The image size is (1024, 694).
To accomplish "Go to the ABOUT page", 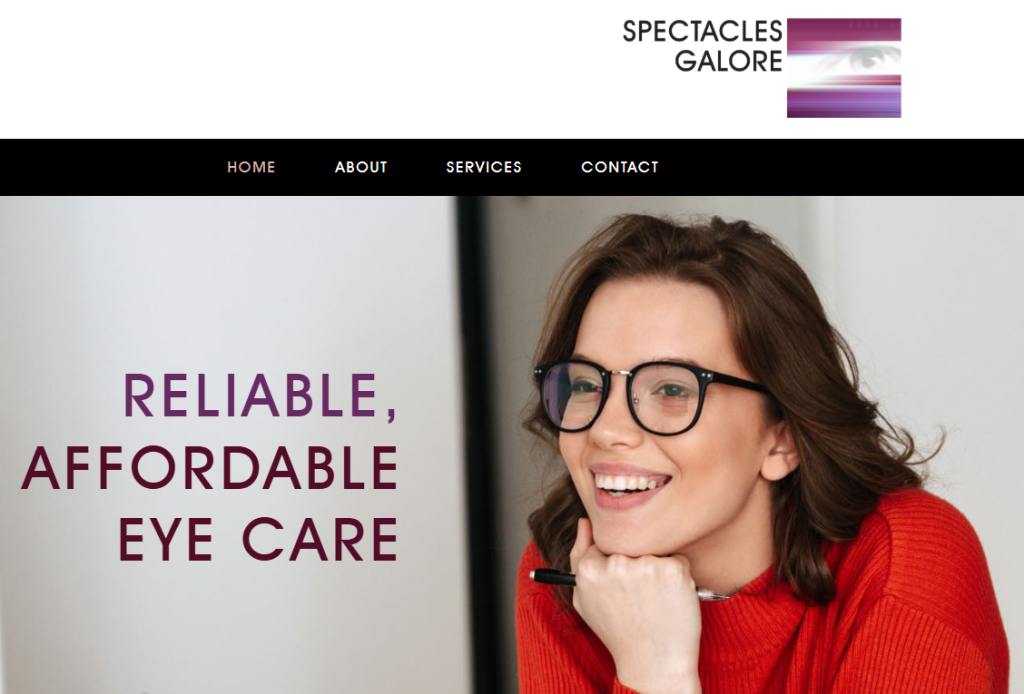I will (x=361, y=167).
